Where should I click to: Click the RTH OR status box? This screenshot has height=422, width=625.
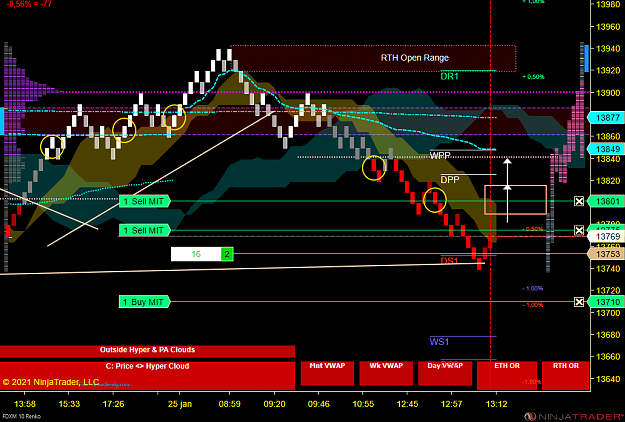click(x=566, y=375)
